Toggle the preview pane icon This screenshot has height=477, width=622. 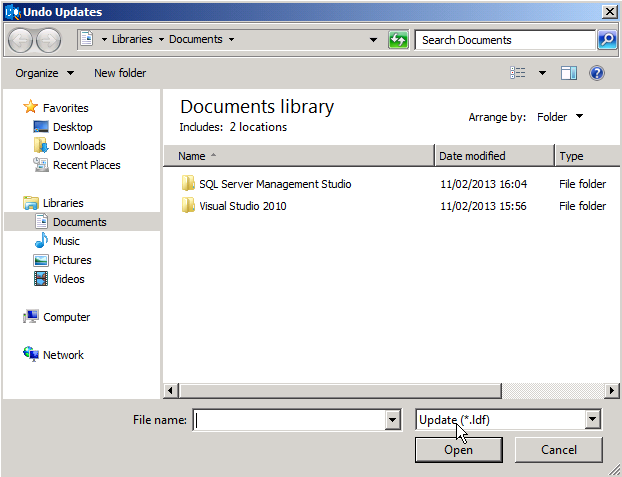(569, 73)
